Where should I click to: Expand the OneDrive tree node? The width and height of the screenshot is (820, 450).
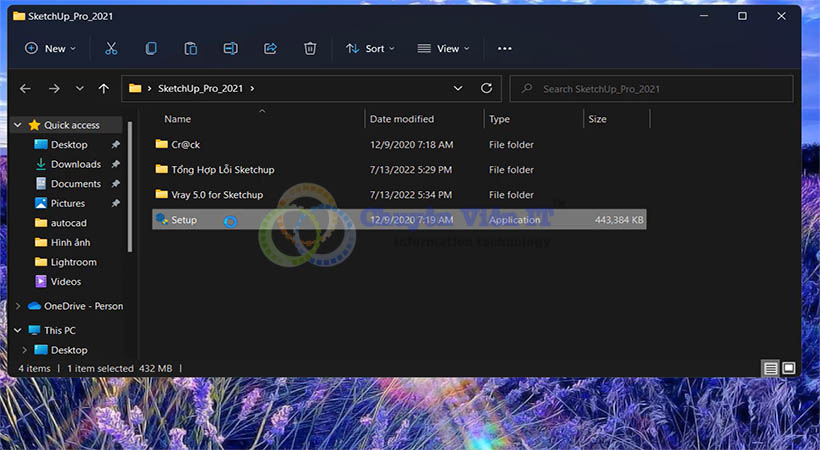pos(18,306)
